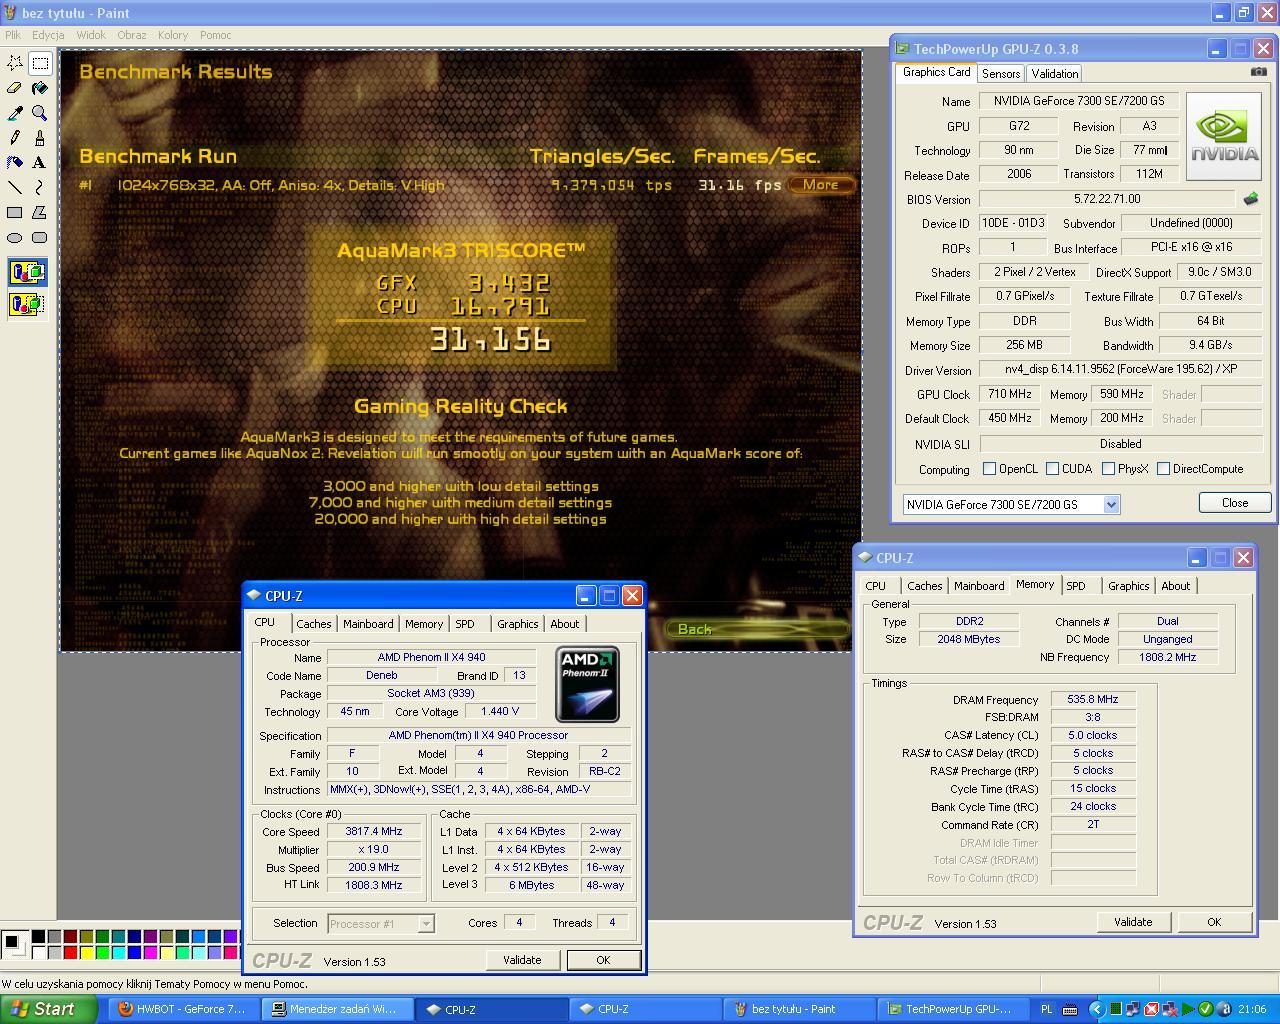Open Graphics tab in the CPU-Z Memory window
The width and height of the screenshot is (1280, 1024).
[1128, 586]
